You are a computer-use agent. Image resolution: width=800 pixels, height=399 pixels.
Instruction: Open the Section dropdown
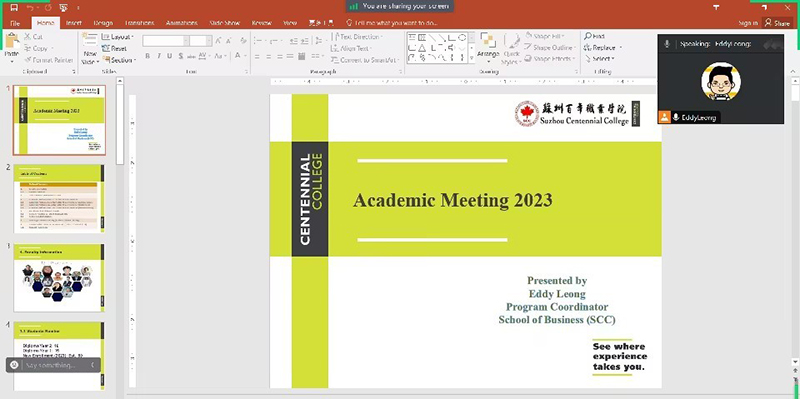coord(119,60)
